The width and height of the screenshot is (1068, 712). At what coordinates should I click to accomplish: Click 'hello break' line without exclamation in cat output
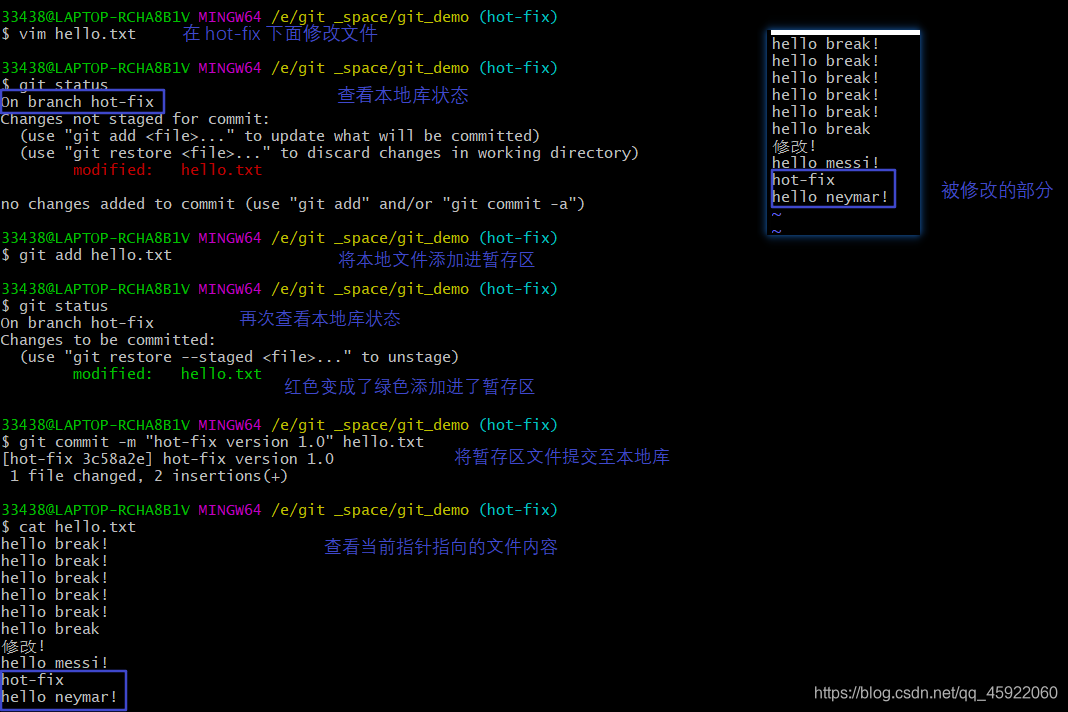point(50,629)
